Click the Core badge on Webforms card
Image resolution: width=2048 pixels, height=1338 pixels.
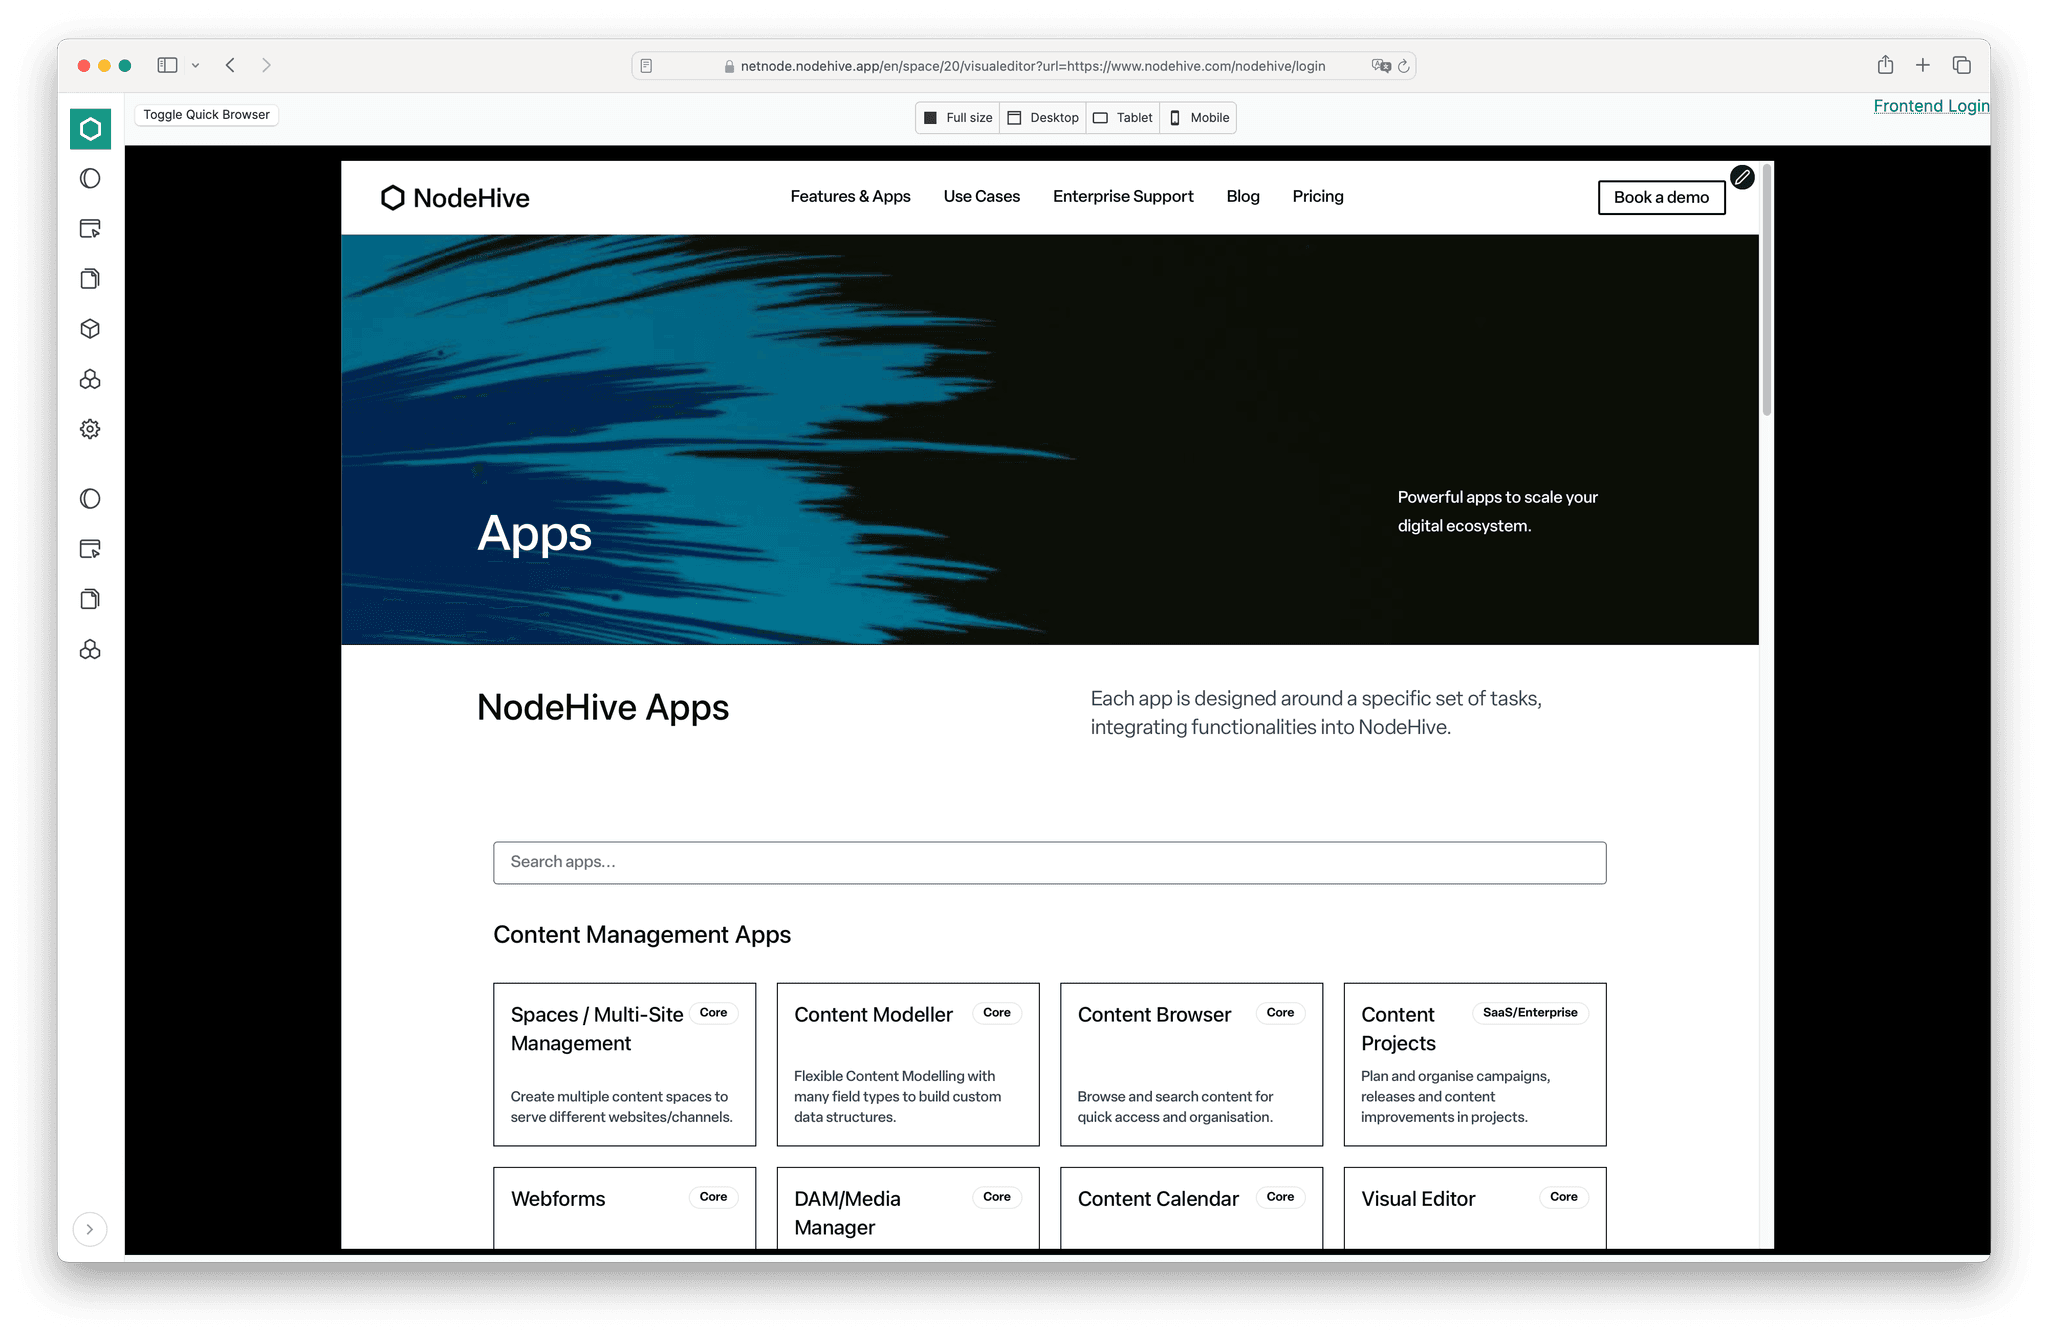point(713,1197)
